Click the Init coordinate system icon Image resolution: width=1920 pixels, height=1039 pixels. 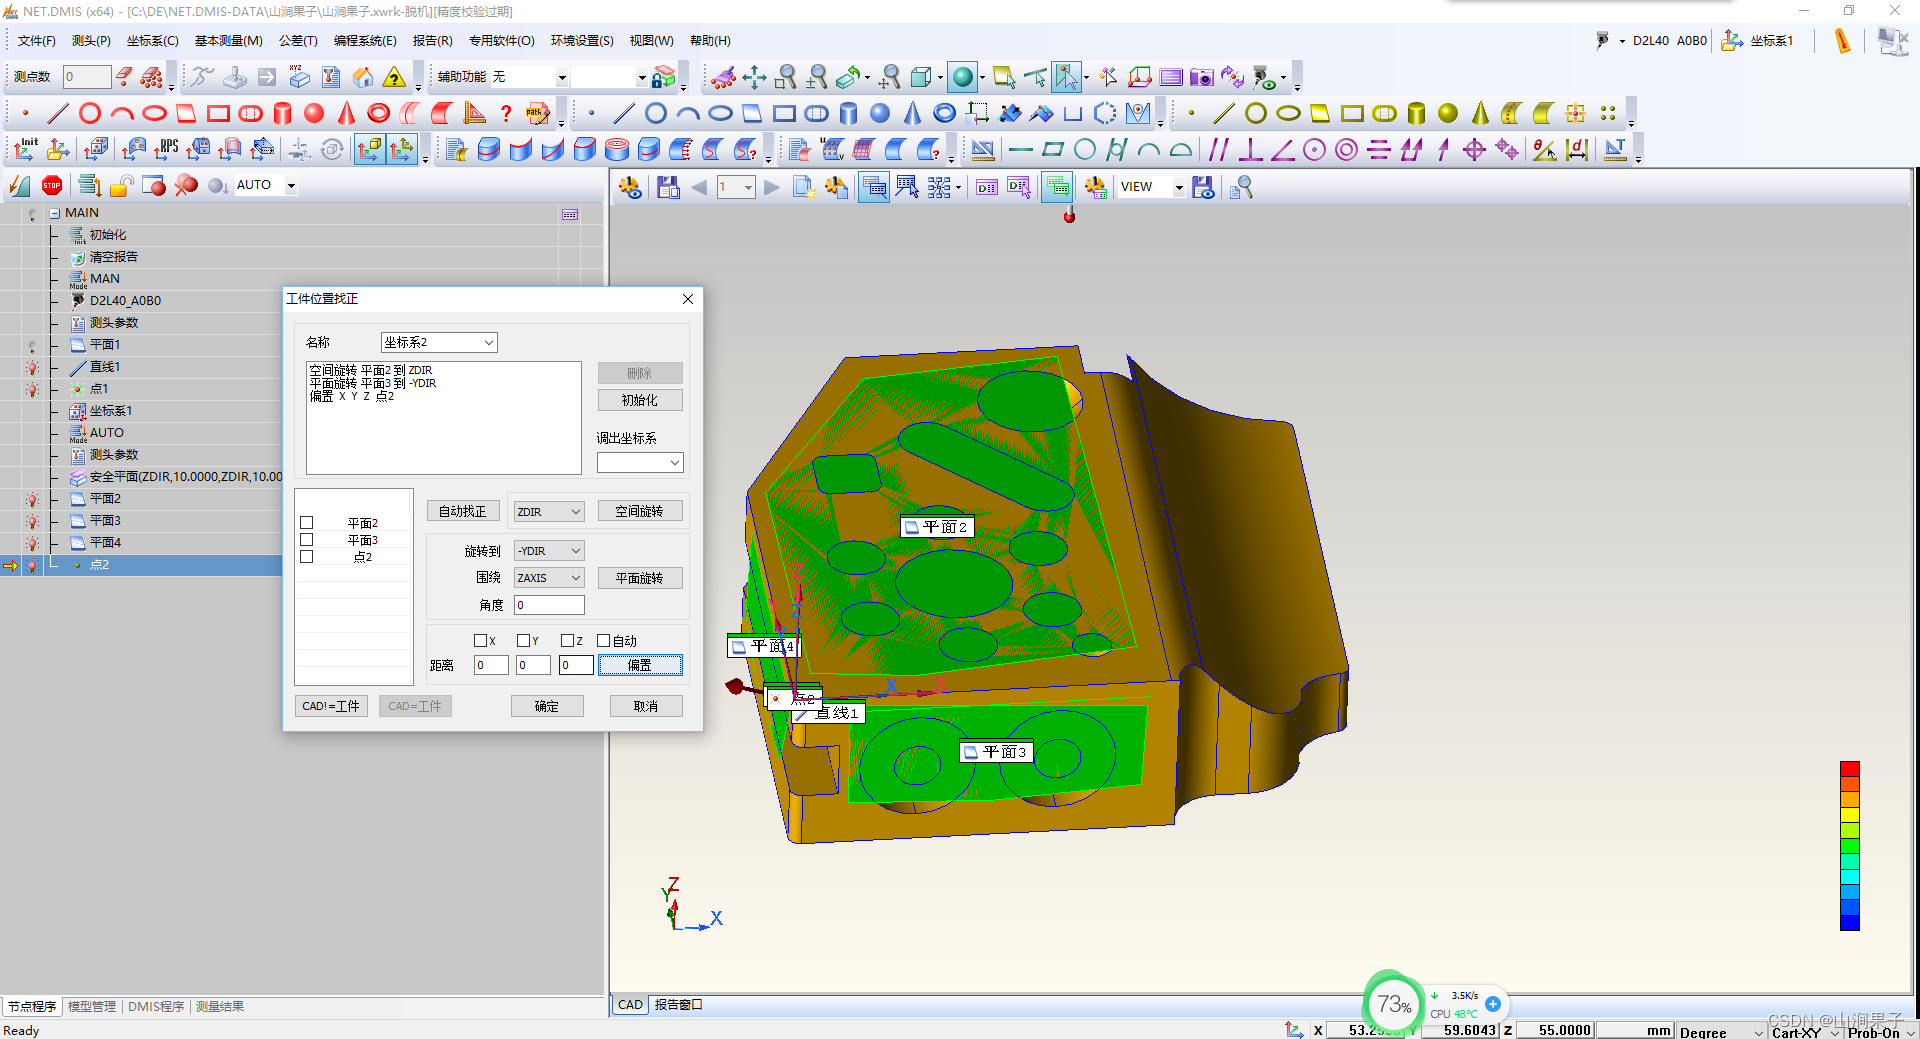(26, 149)
